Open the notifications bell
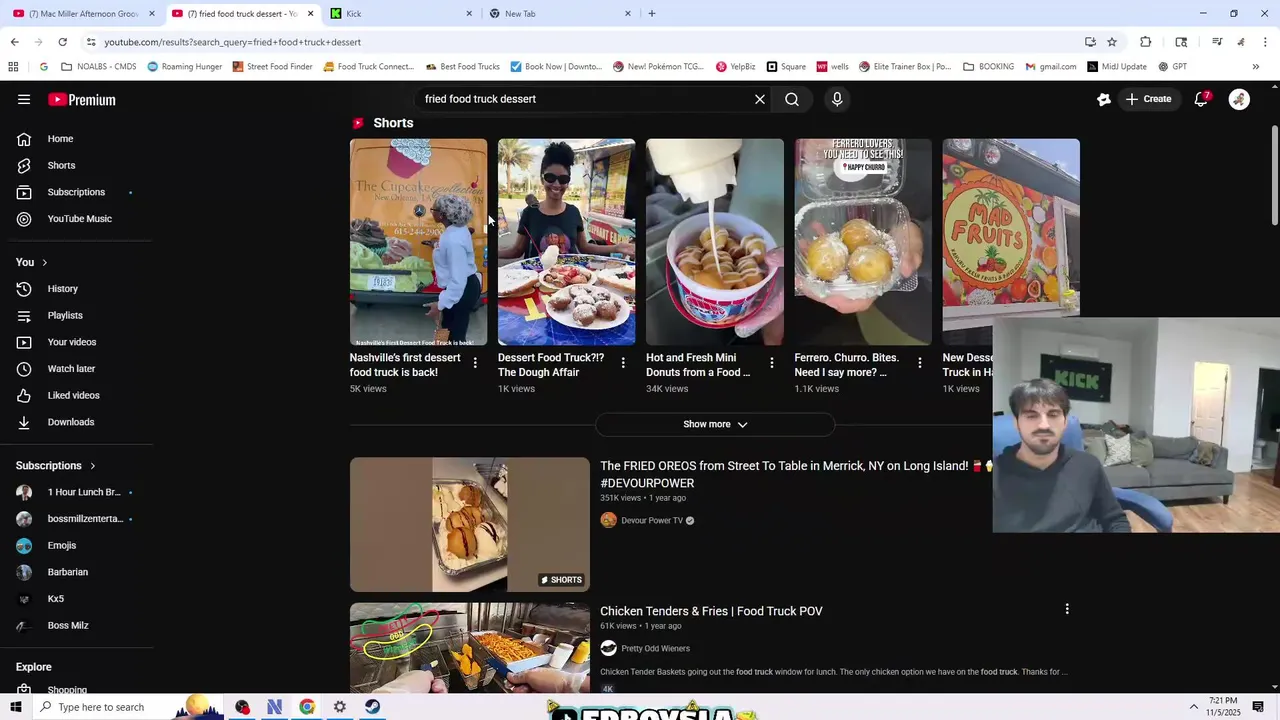 tap(1202, 99)
